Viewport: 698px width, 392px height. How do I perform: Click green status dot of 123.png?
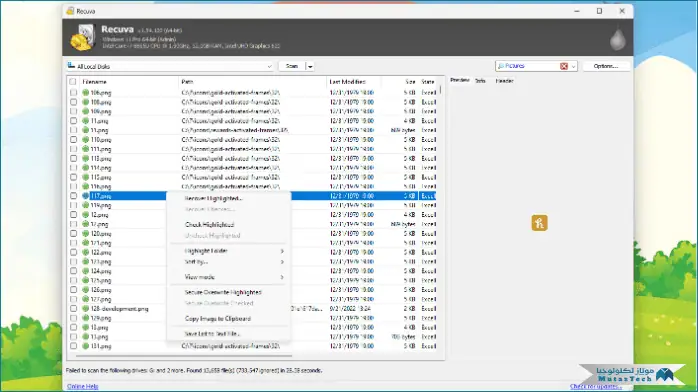[85, 262]
